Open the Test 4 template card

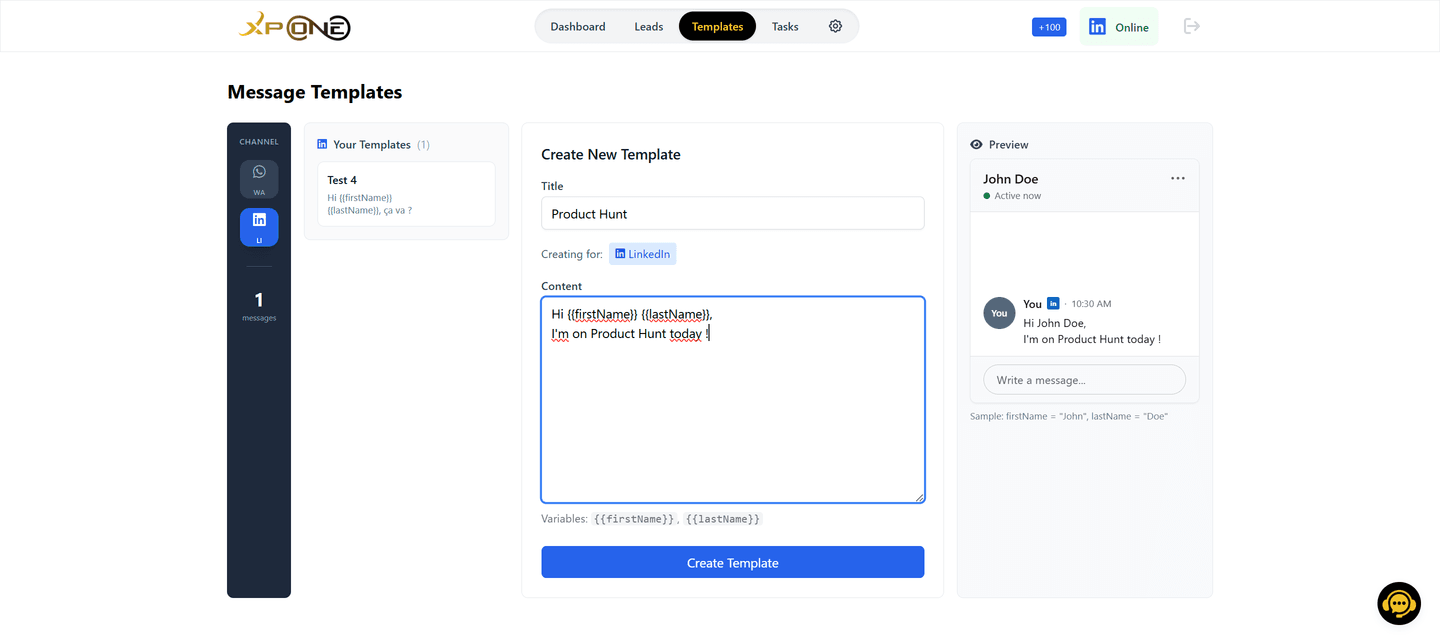coord(406,194)
